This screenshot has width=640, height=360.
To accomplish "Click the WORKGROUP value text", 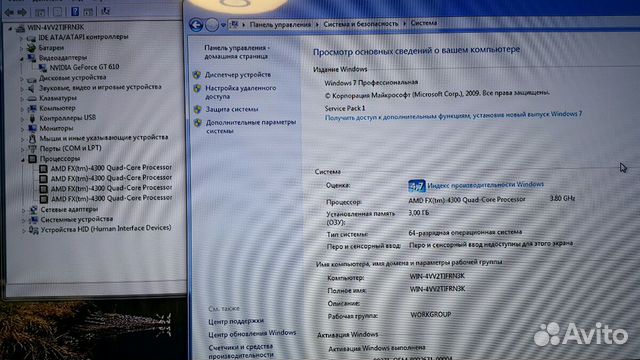I will (431, 315).
